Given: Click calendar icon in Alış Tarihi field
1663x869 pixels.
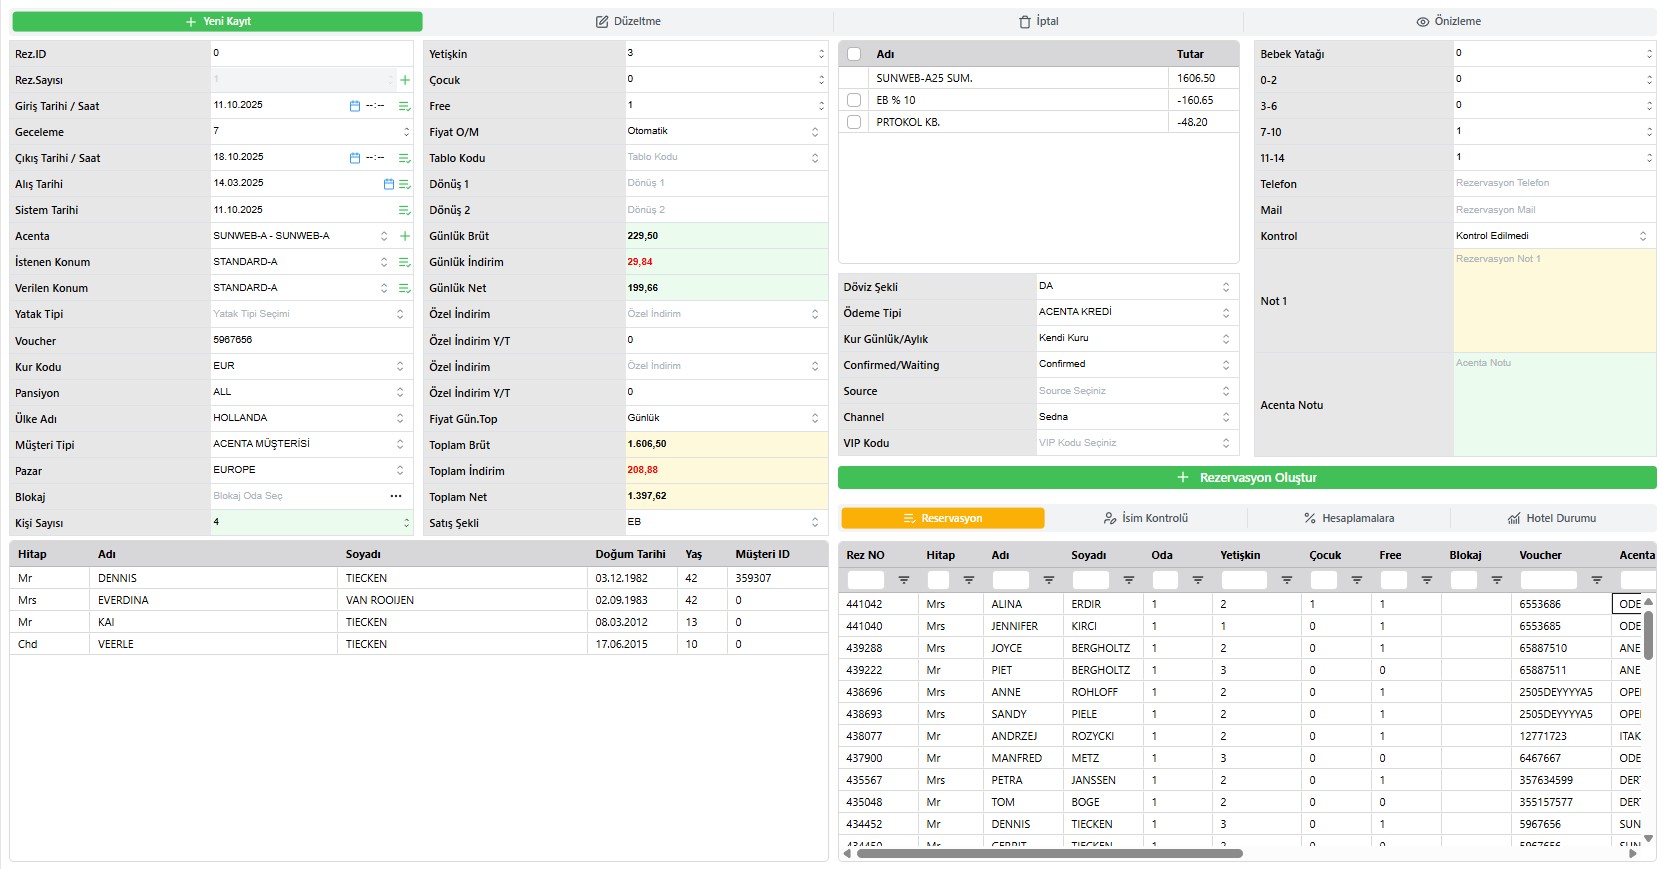Looking at the screenshot, I should [389, 184].
